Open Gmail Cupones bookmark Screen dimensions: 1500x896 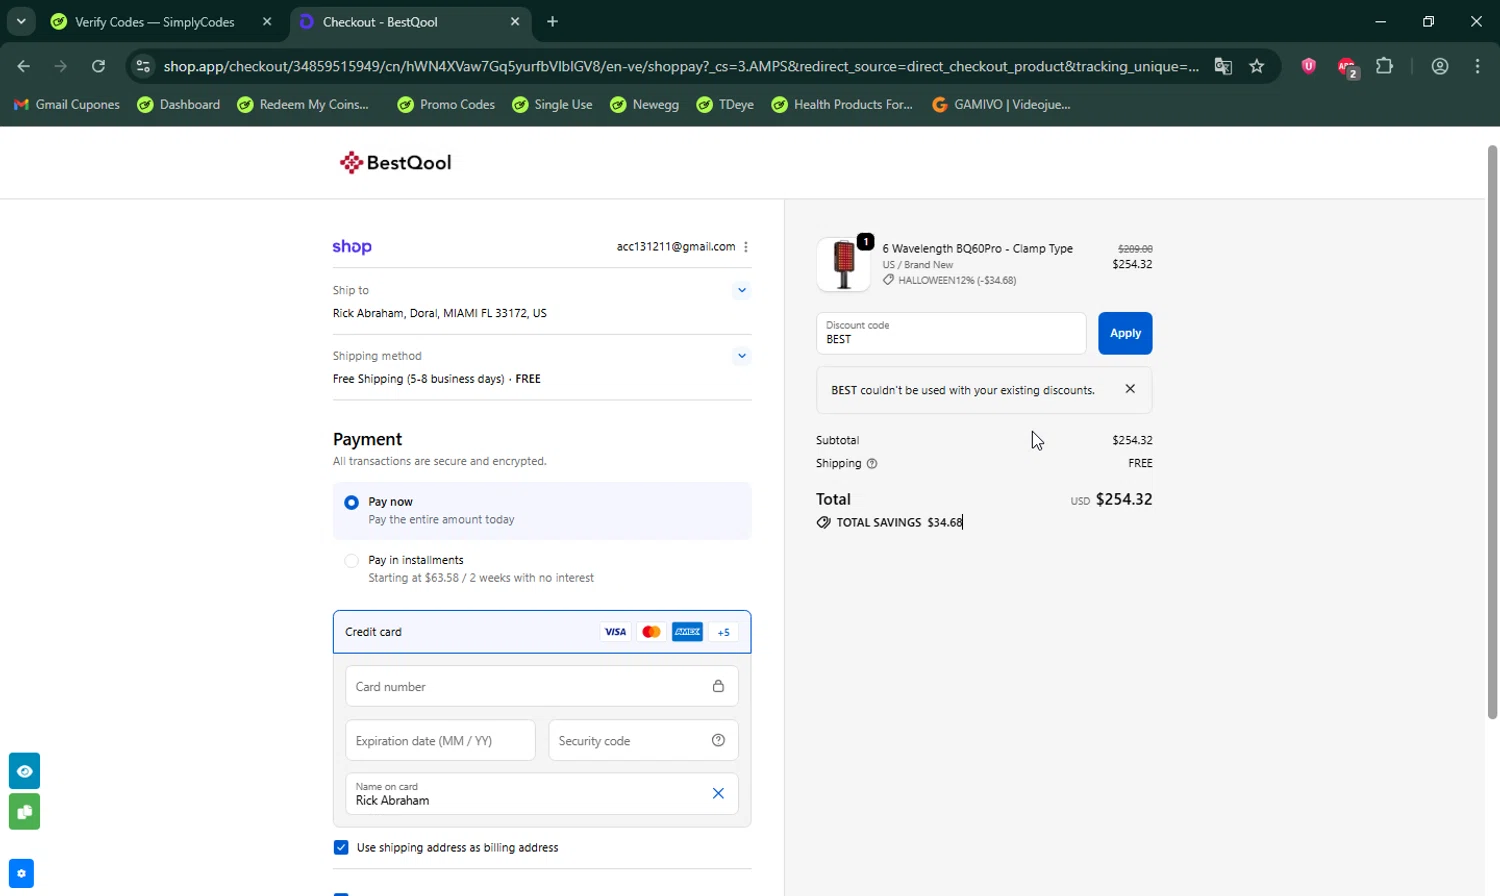66,104
